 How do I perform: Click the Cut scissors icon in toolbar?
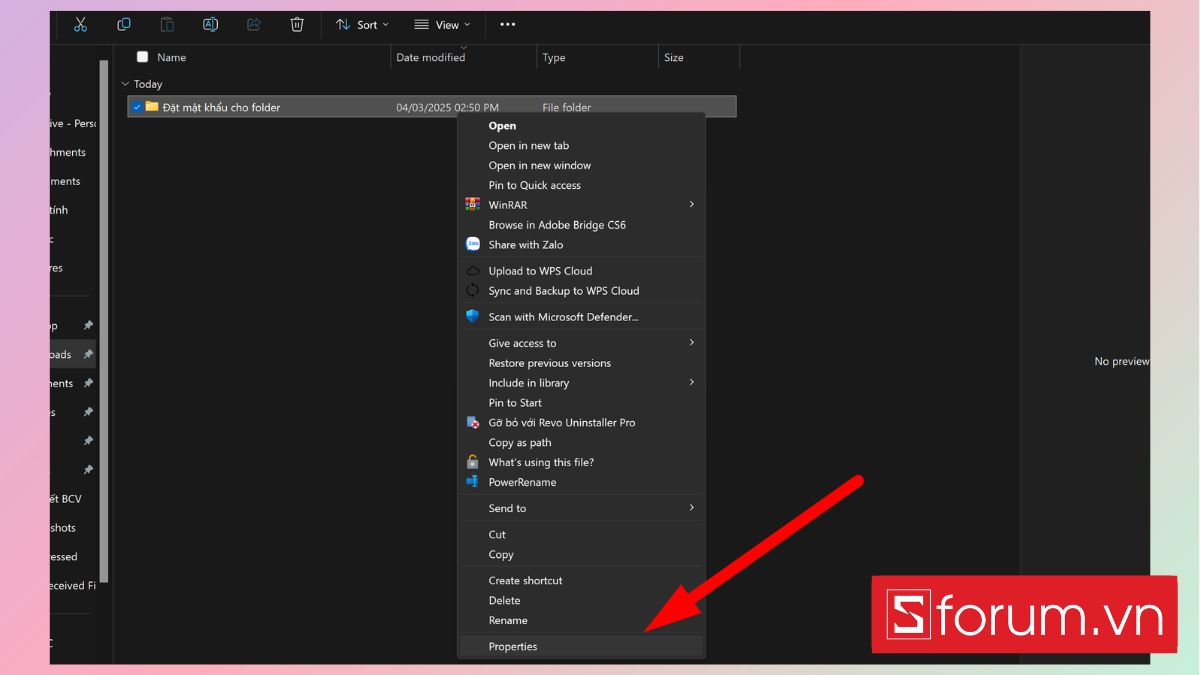click(81, 24)
